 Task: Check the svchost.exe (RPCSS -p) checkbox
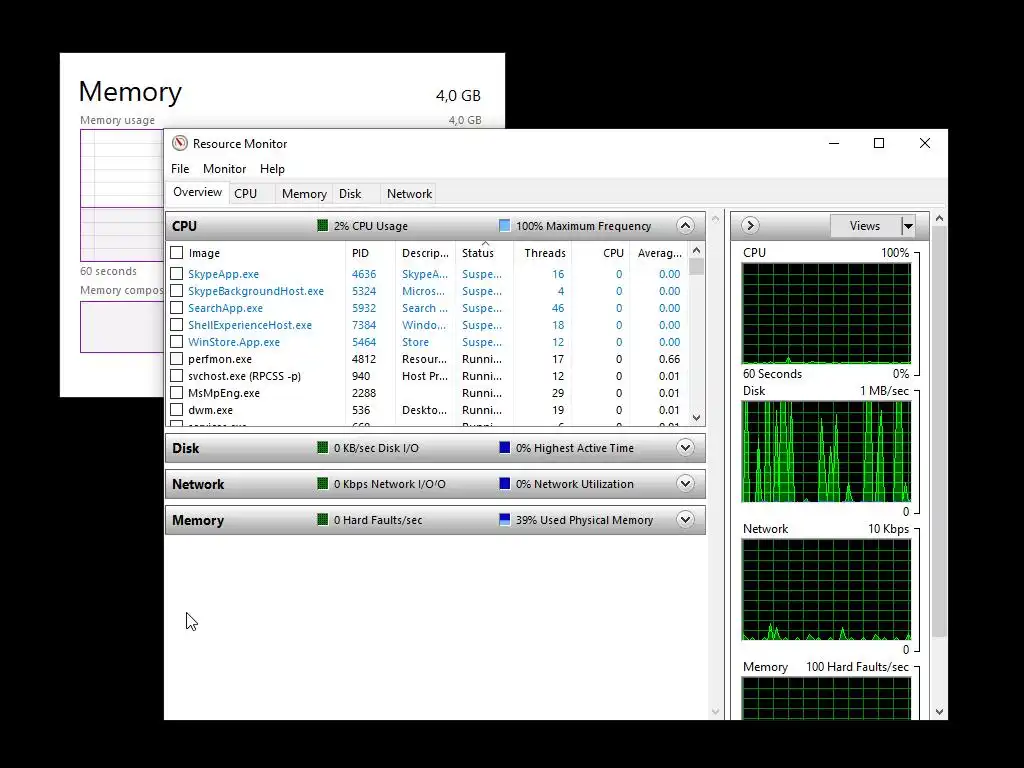[176, 376]
